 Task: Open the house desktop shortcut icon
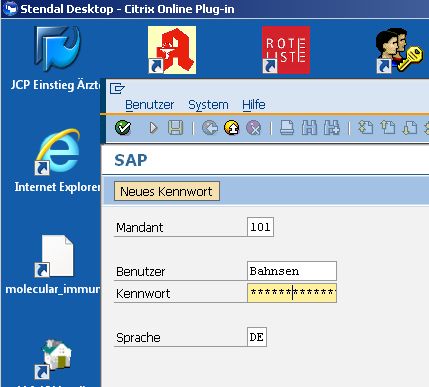click(x=53, y=359)
